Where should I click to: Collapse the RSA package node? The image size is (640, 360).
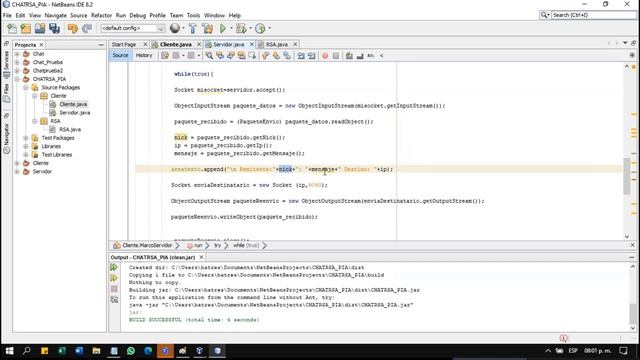click(35, 121)
